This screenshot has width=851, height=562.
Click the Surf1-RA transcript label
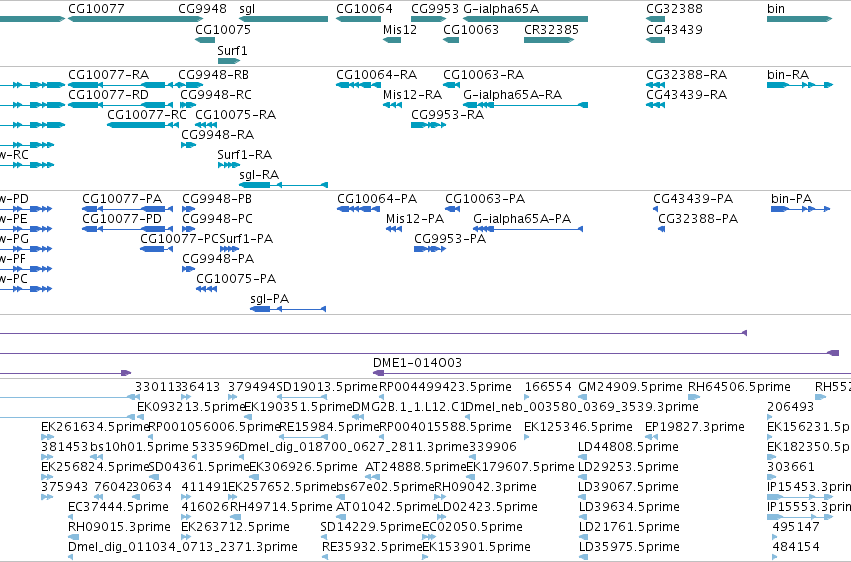tap(245, 155)
